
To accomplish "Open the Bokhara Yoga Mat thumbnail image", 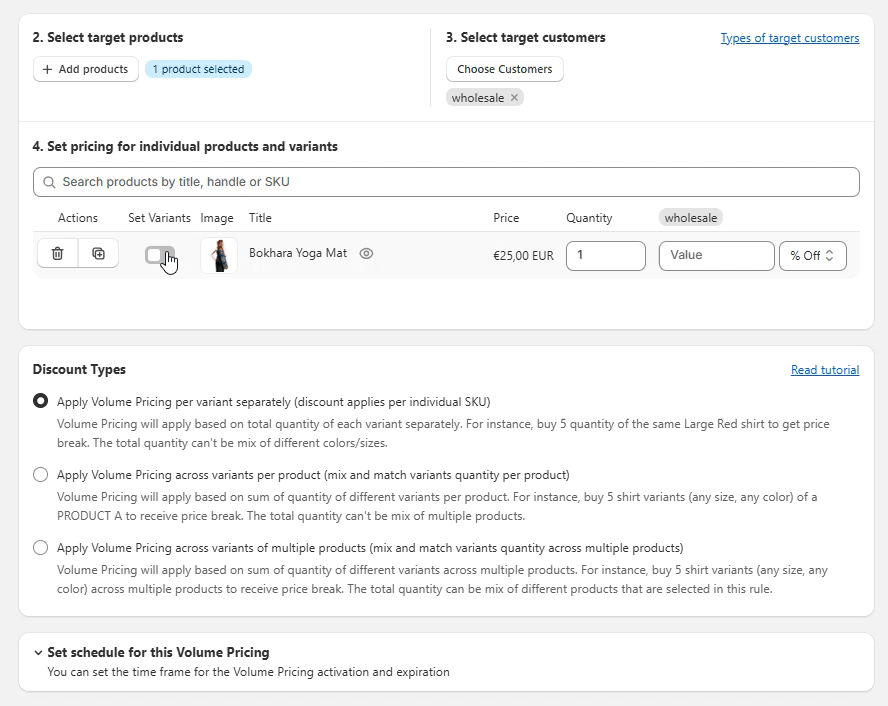I will [x=219, y=255].
